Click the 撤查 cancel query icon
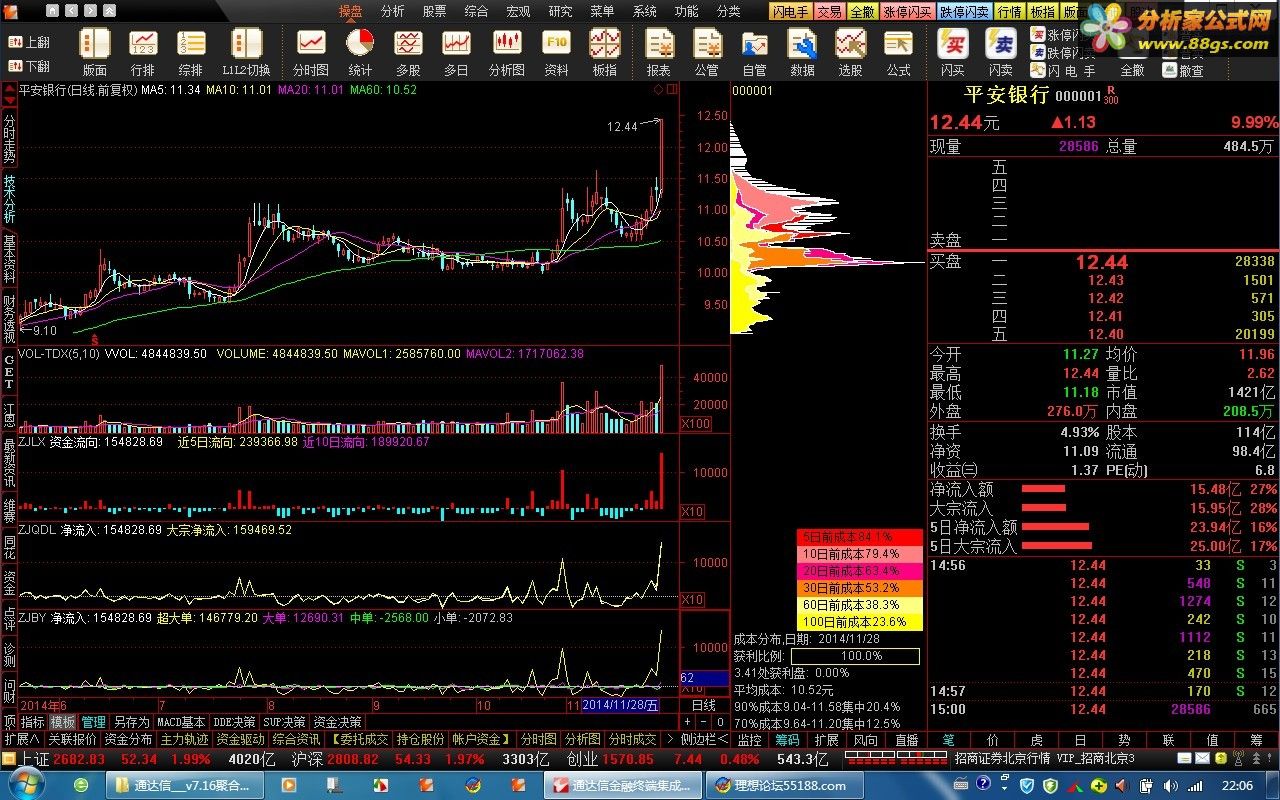The width and height of the screenshot is (1280, 800). (1183, 71)
